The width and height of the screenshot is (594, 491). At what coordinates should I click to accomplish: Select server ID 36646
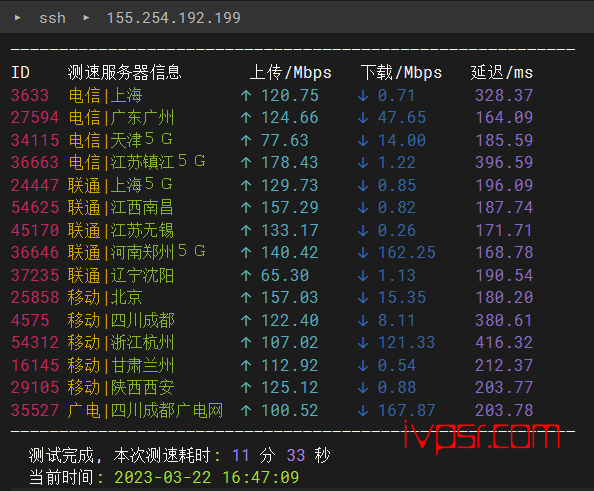(x=35, y=253)
